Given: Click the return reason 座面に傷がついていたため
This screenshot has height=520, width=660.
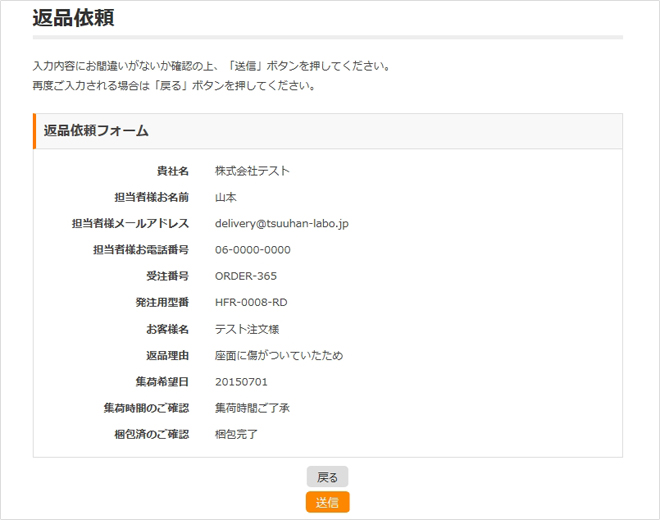Looking at the screenshot, I should [x=278, y=355].
